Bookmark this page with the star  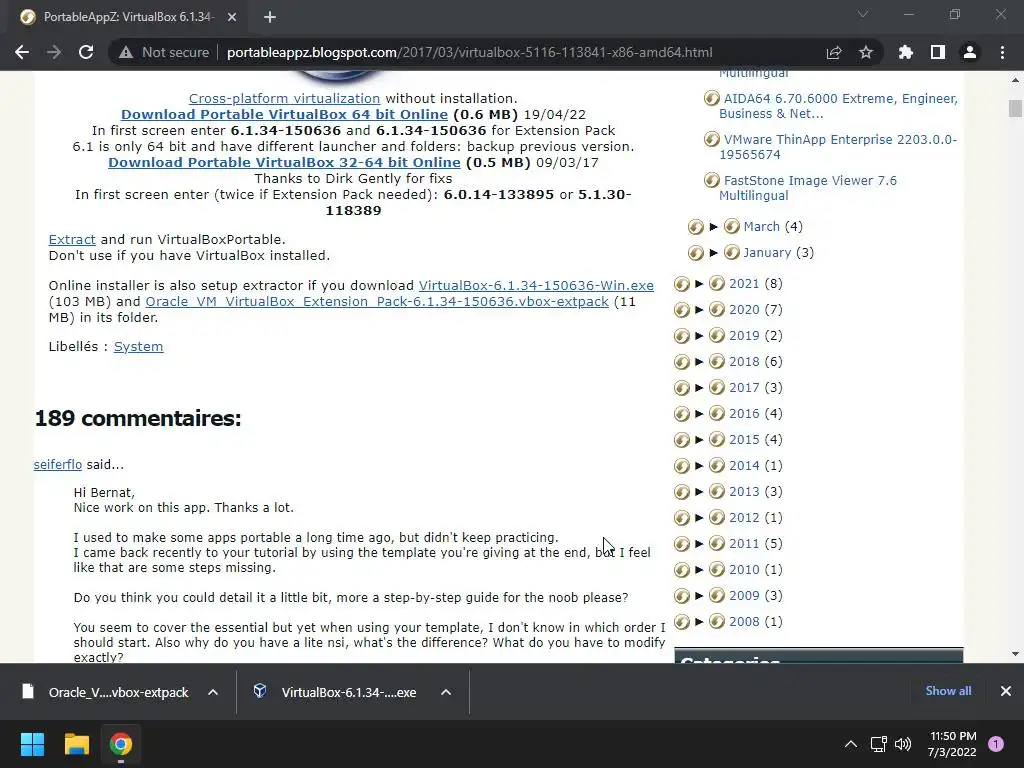point(866,52)
